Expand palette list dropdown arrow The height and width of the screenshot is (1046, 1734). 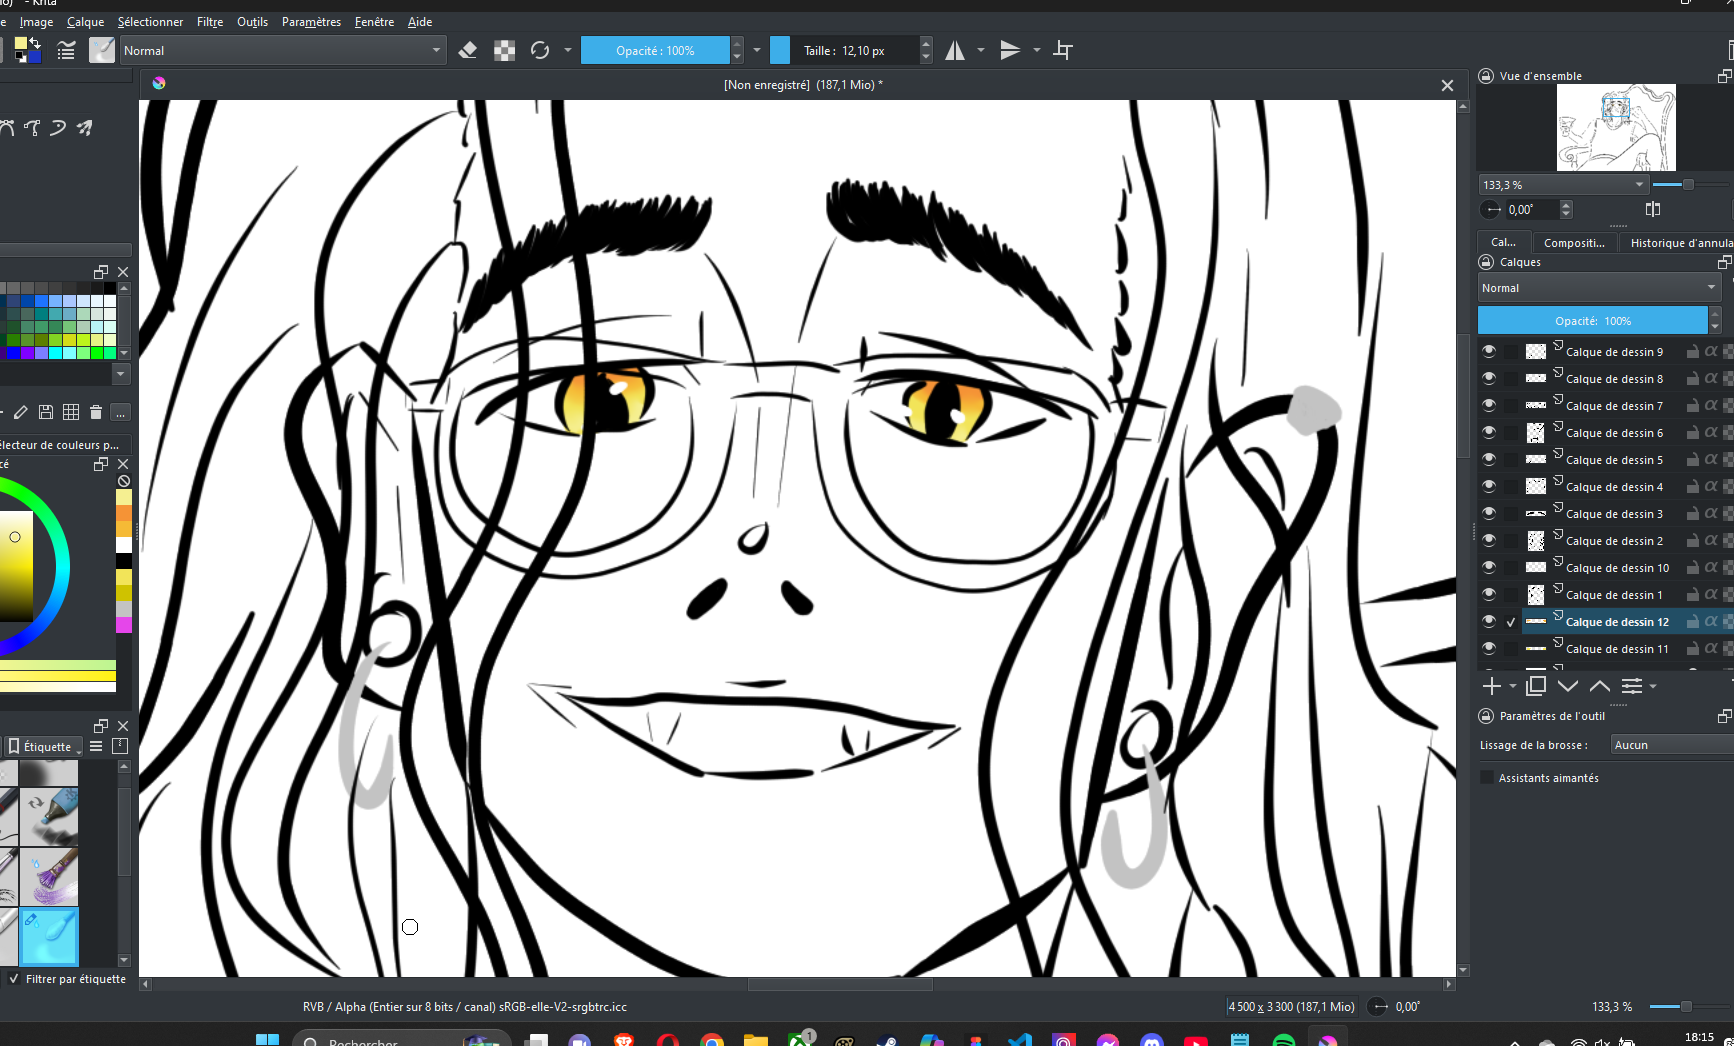click(x=120, y=374)
